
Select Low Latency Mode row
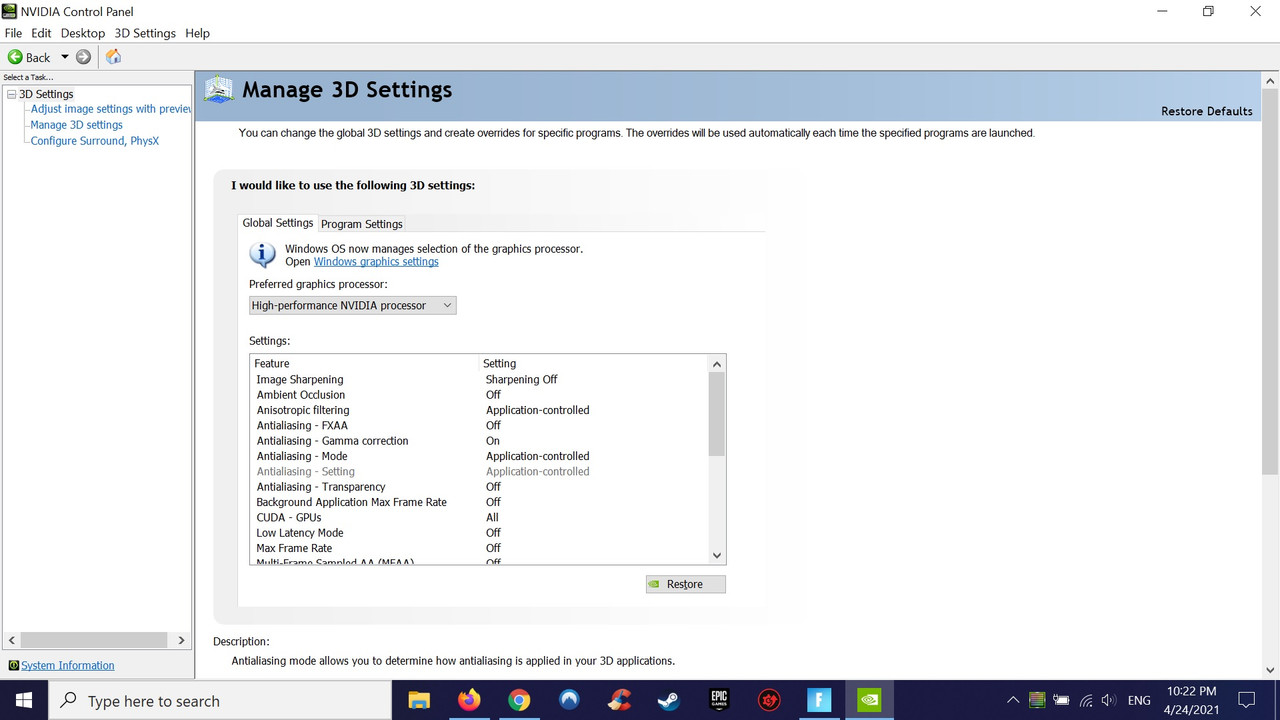click(x=478, y=533)
